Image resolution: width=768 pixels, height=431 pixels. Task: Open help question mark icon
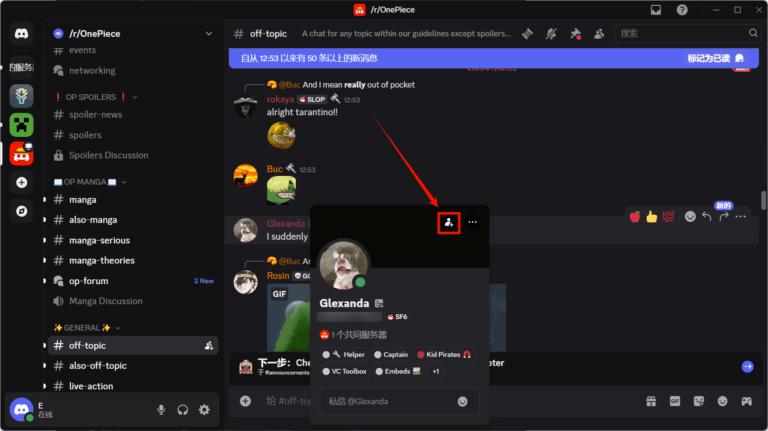pos(682,10)
